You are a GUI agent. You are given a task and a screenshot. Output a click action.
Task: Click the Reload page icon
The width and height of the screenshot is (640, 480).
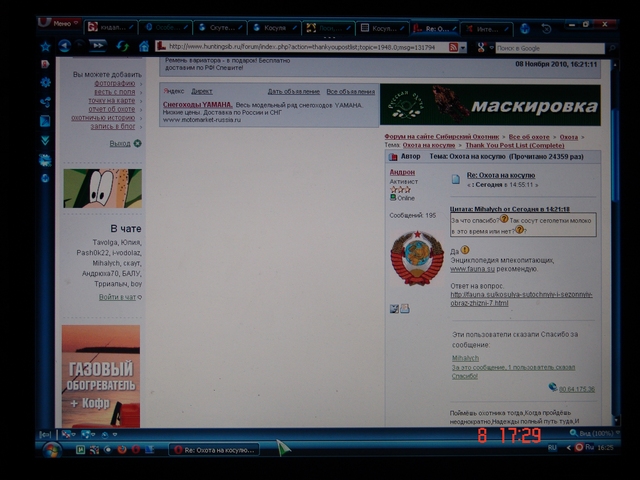[x=122, y=46]
